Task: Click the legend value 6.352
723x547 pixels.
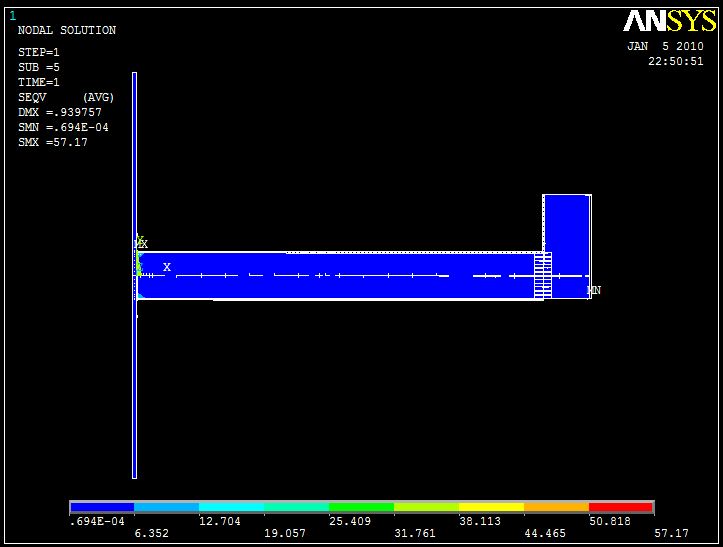Action: click(151, 534)
